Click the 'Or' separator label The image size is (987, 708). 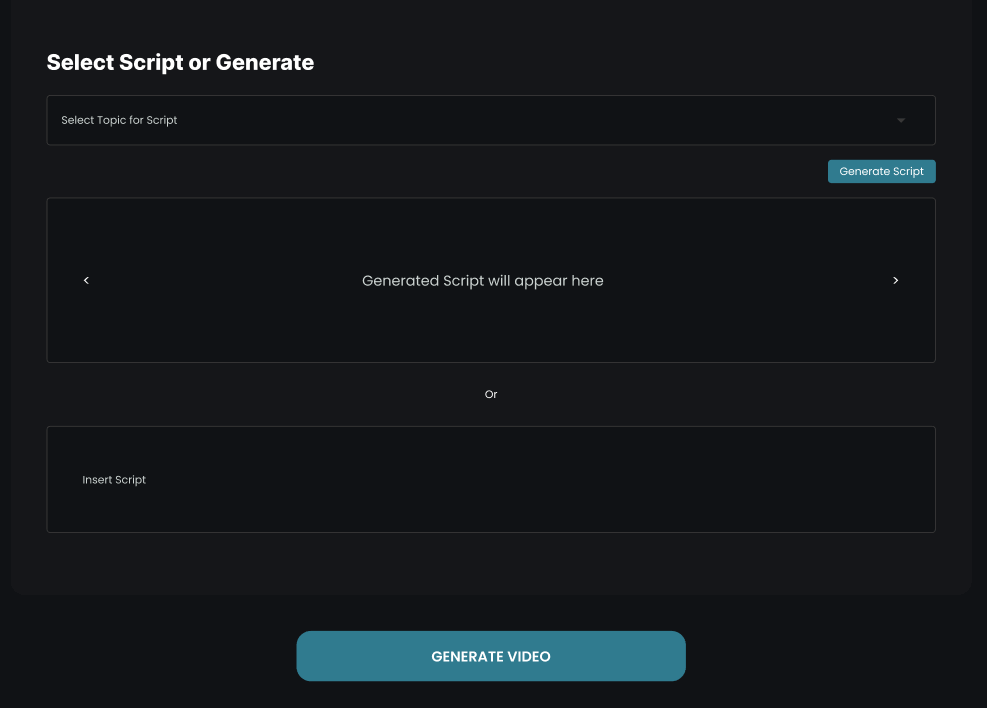coord(490,394)
